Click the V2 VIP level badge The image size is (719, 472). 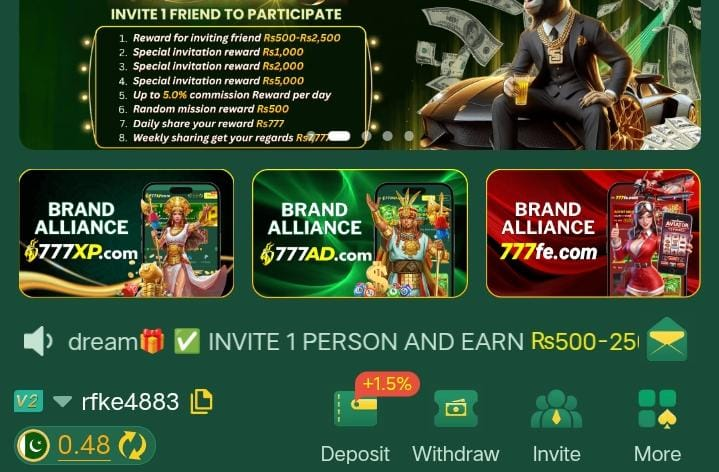[x=28, y=401]
